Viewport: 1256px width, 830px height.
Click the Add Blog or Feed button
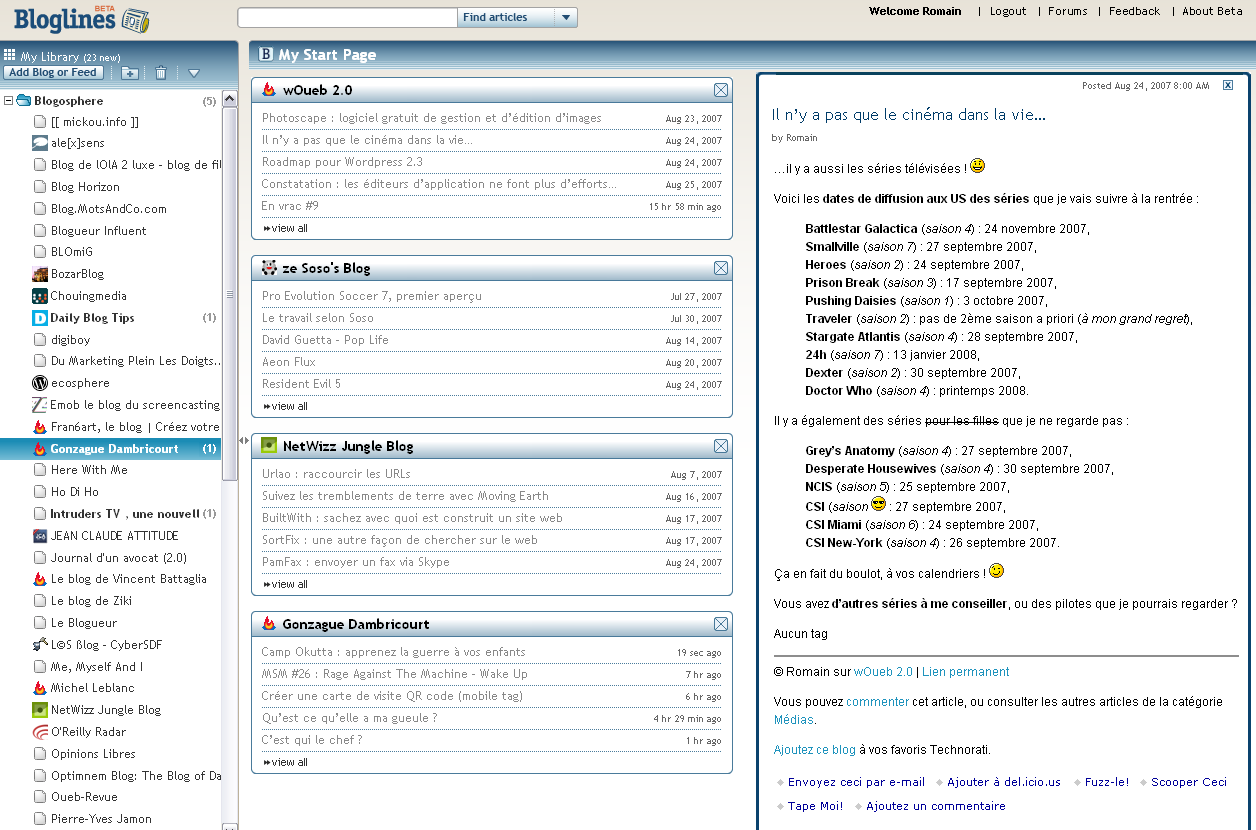(53, 73)
